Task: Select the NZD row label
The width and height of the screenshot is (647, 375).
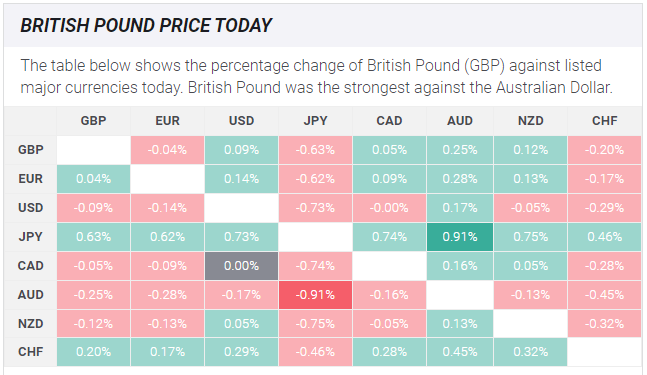Action: (x=31, y=324)
